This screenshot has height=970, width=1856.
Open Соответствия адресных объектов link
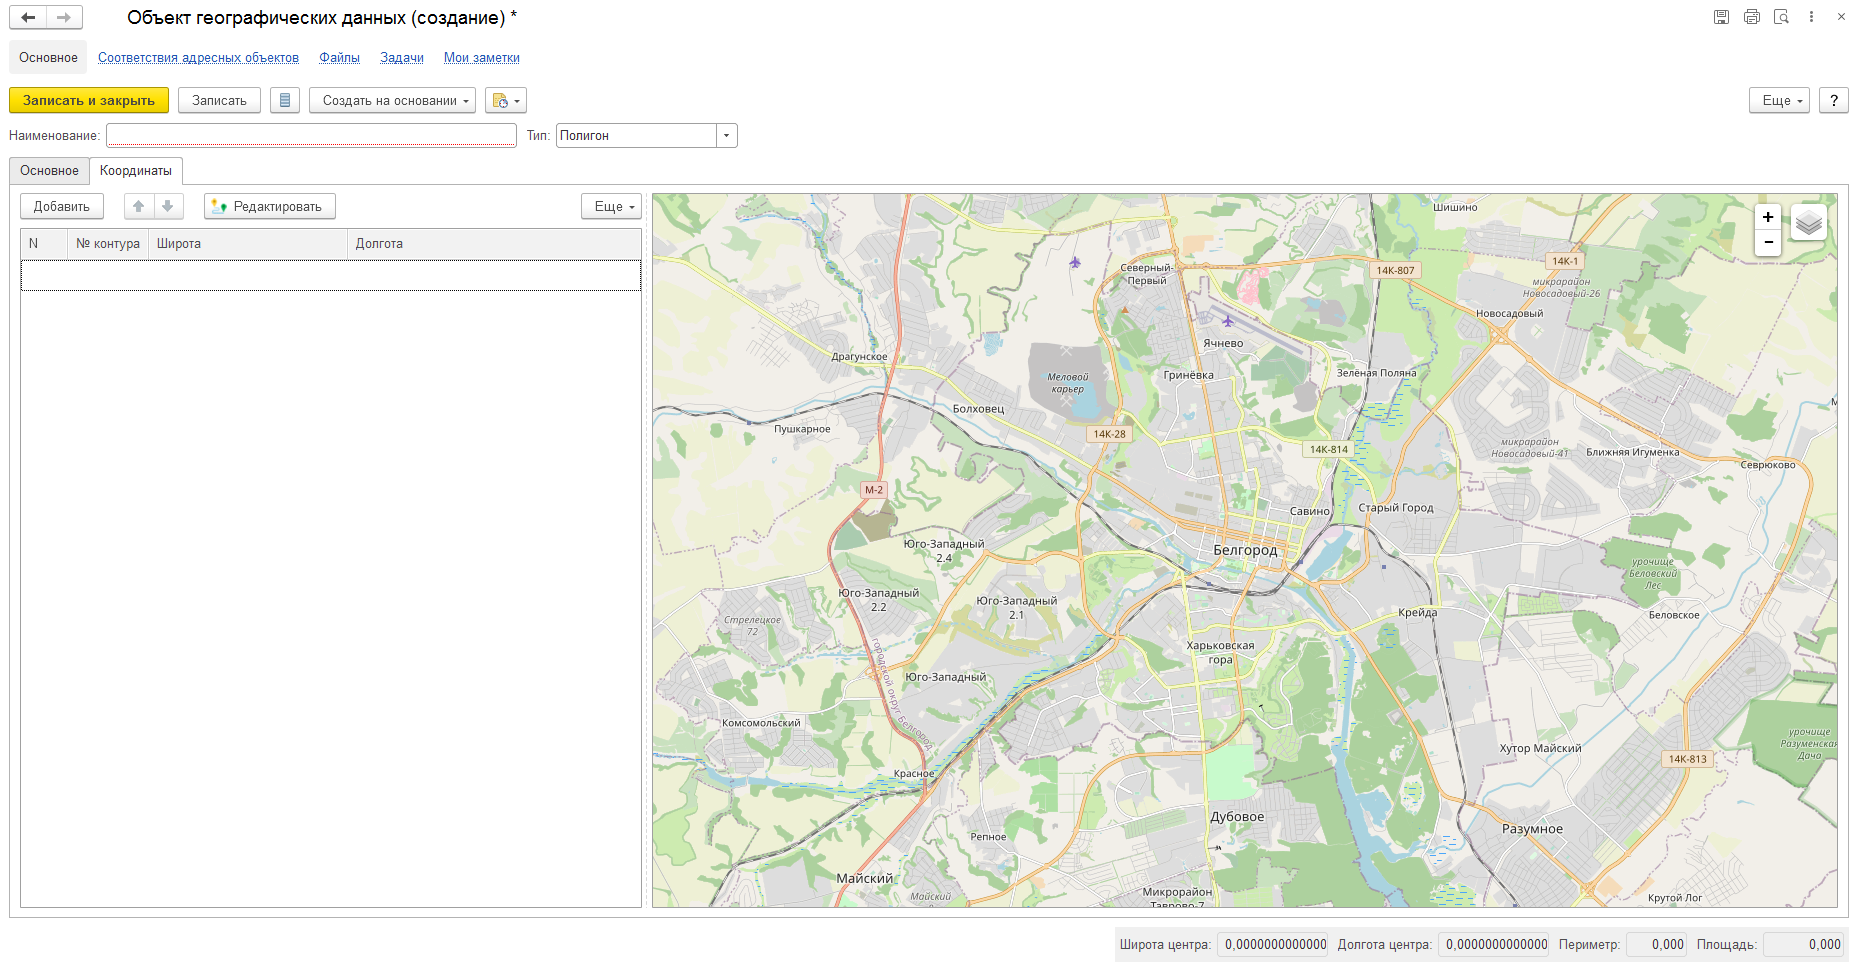pos(198,57)
